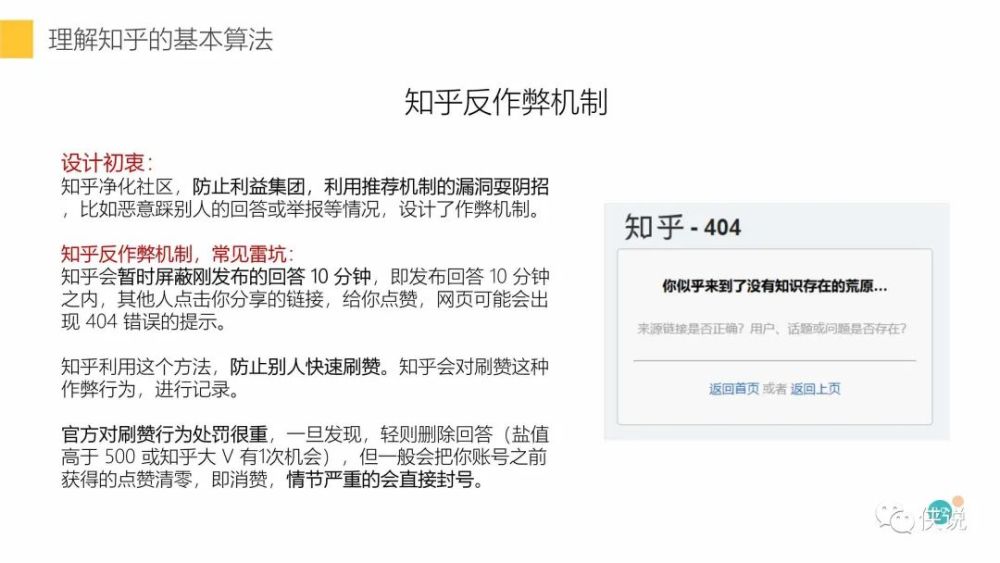Click the bold phrase 官方对刷赞行为处罚很重
The height and width of the screenshot is (563, 1000).
tap(165, 434)
